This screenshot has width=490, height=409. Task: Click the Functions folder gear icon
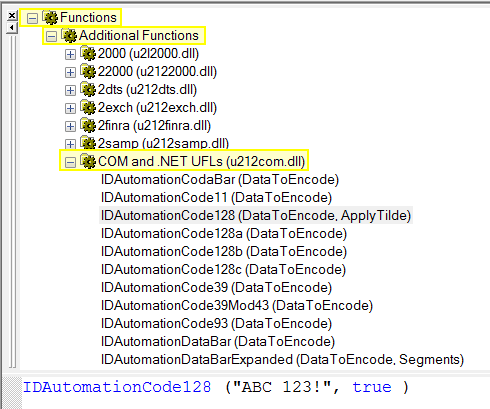(x=50, y=17)
